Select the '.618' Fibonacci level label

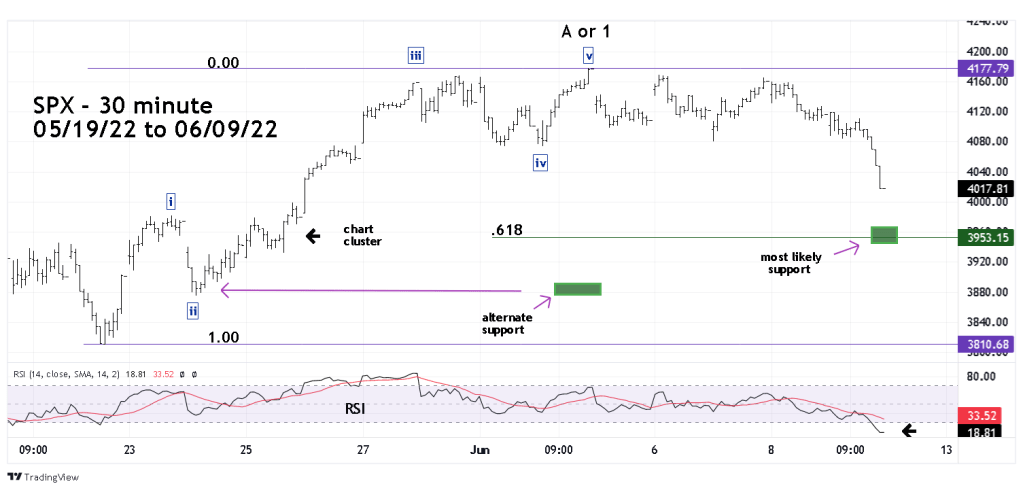click(508, 231)
